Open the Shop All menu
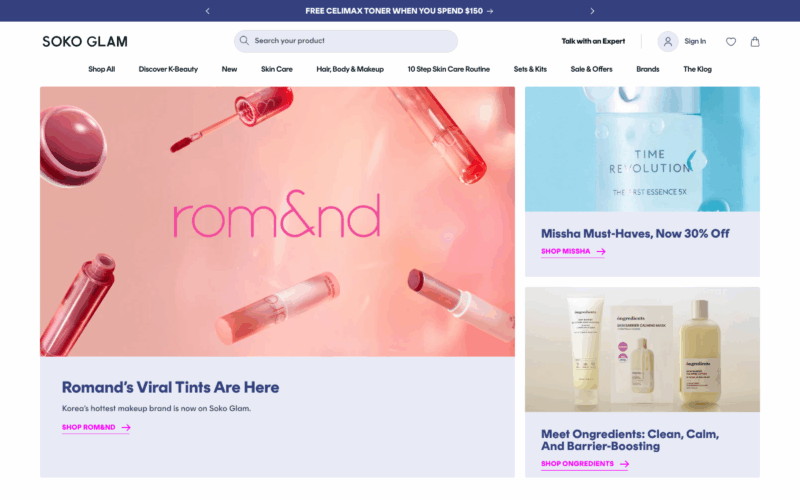The width and height of the screenshot is (800, 500). [x=102, y=69]
